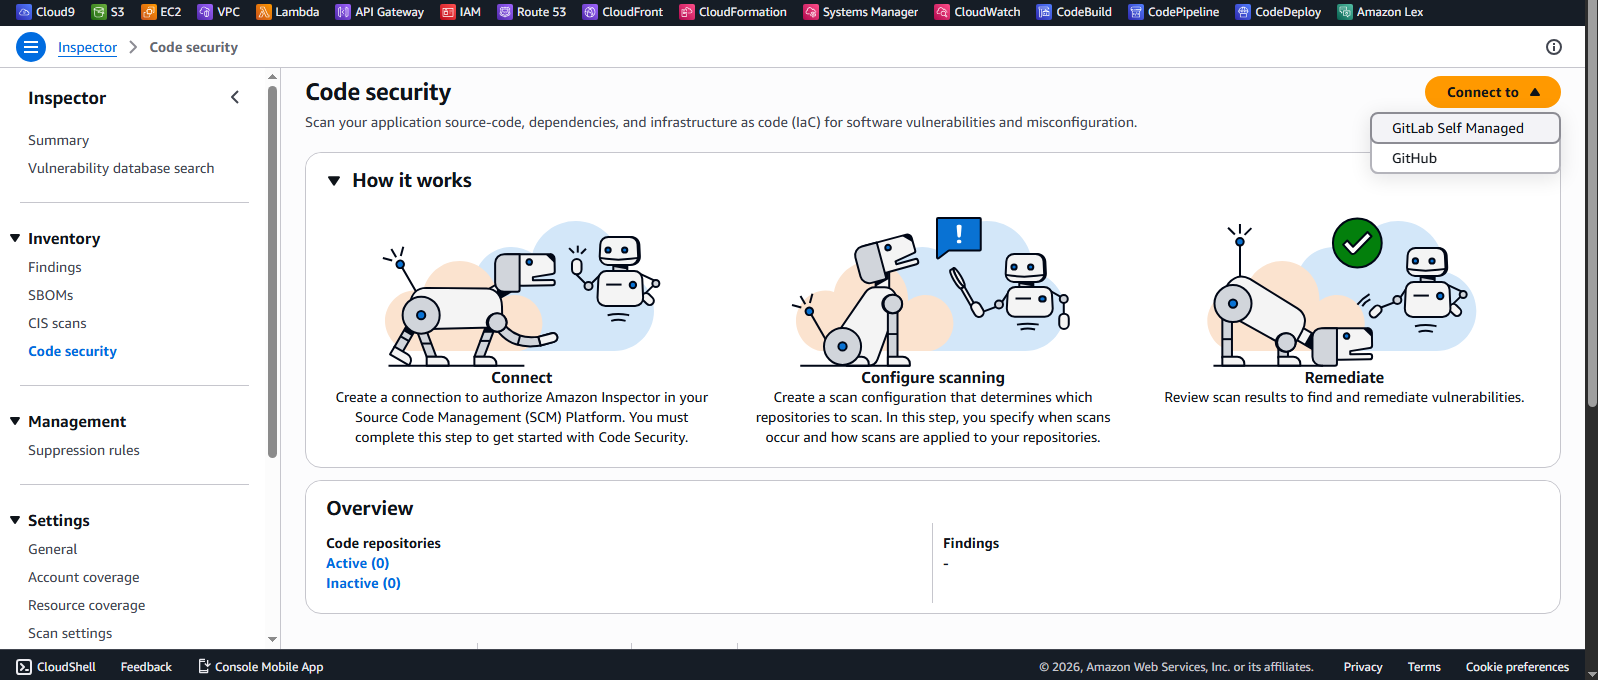Open the Route 53 shortcut icon
Image resolution: width=1598 pixels, height=680 pixels.
(x=505, y=12)
